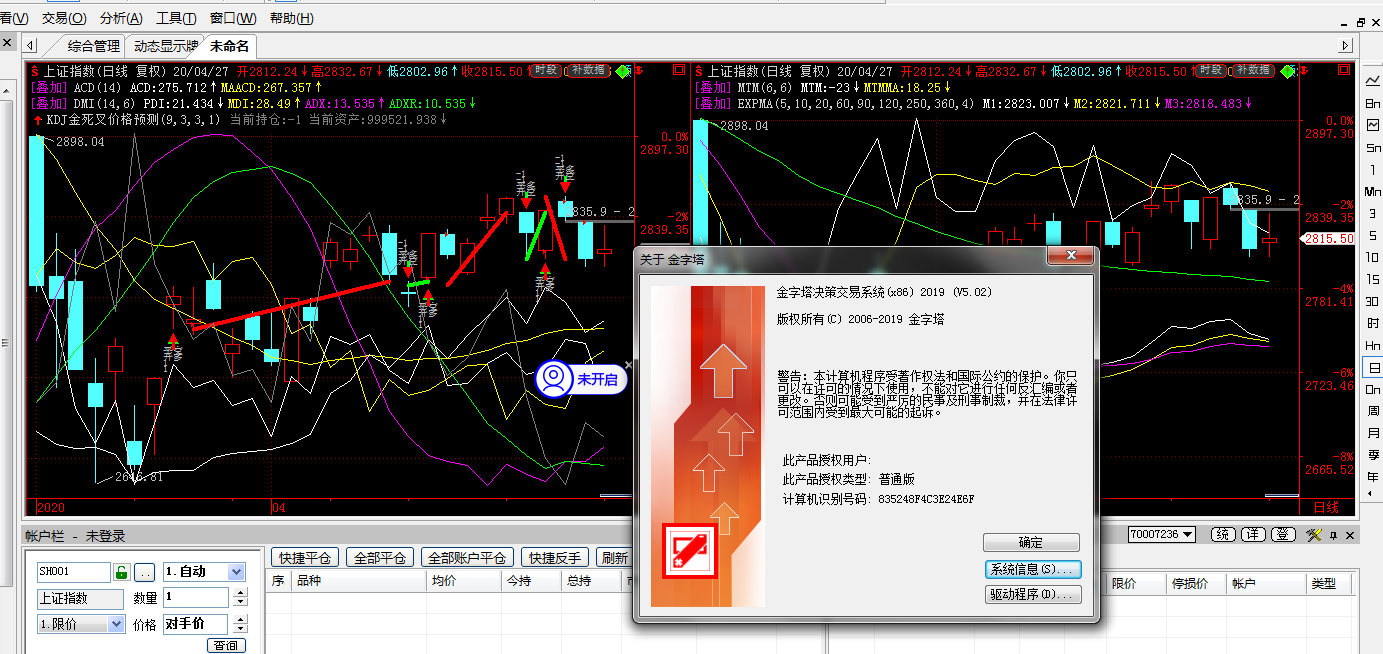The height and width of the screenshot is (654, 1383).
Task: Click the green diamond indicator on left chart
Action: pos(623,71)
